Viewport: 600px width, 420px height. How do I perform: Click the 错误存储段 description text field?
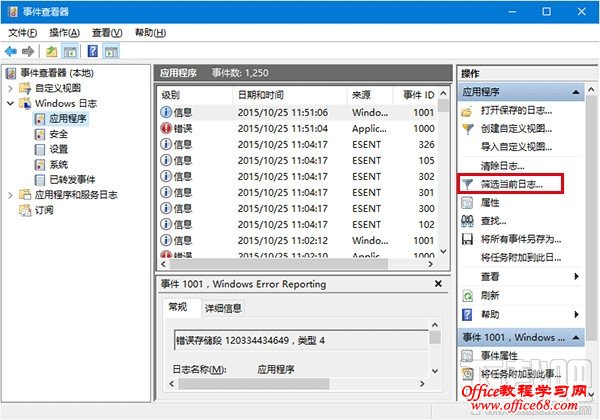pos(301,340)
